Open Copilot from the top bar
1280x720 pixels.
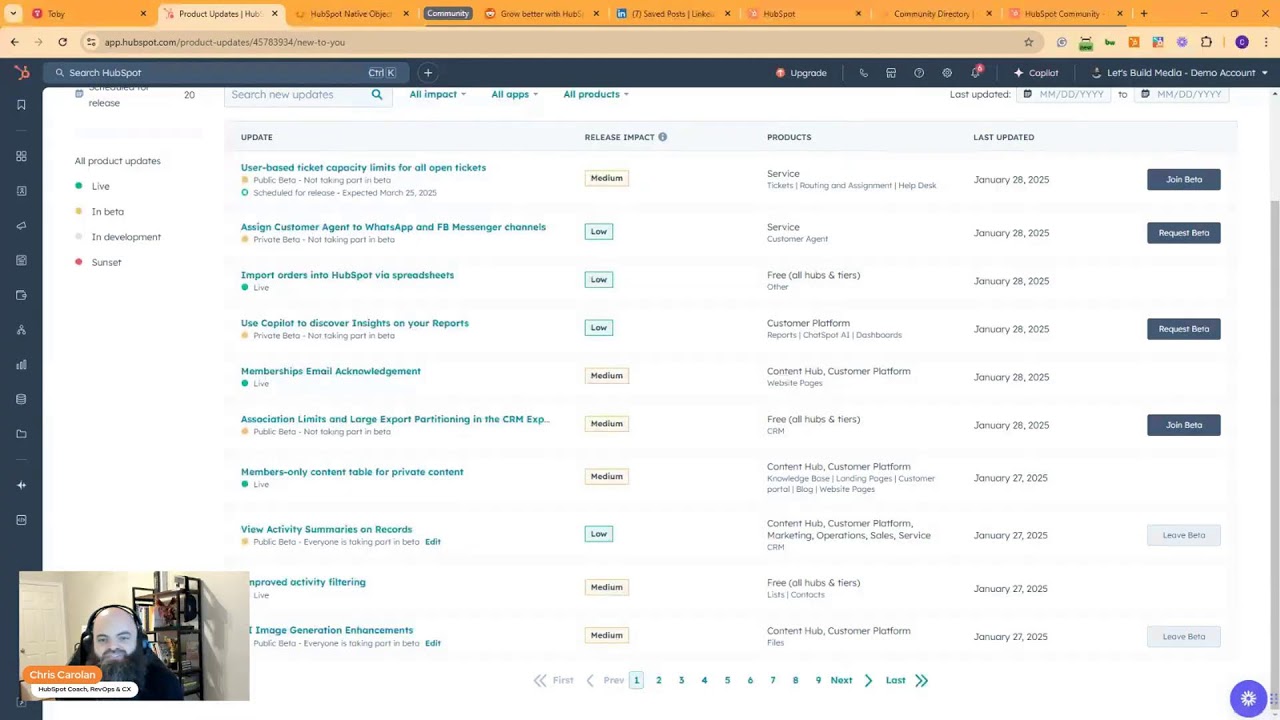(1036, 73)
